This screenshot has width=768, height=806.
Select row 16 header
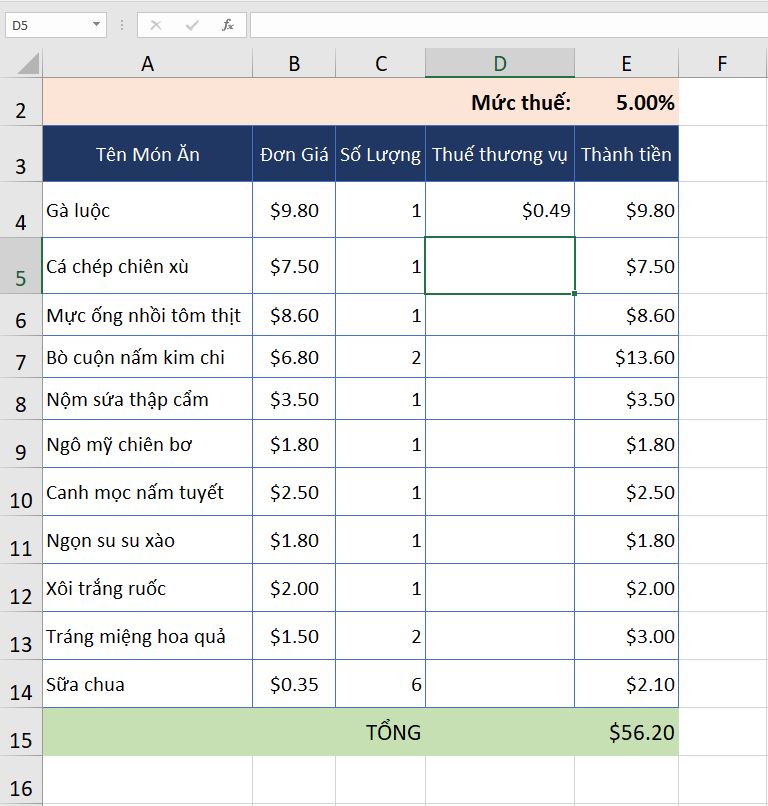(x=21, y=780)
